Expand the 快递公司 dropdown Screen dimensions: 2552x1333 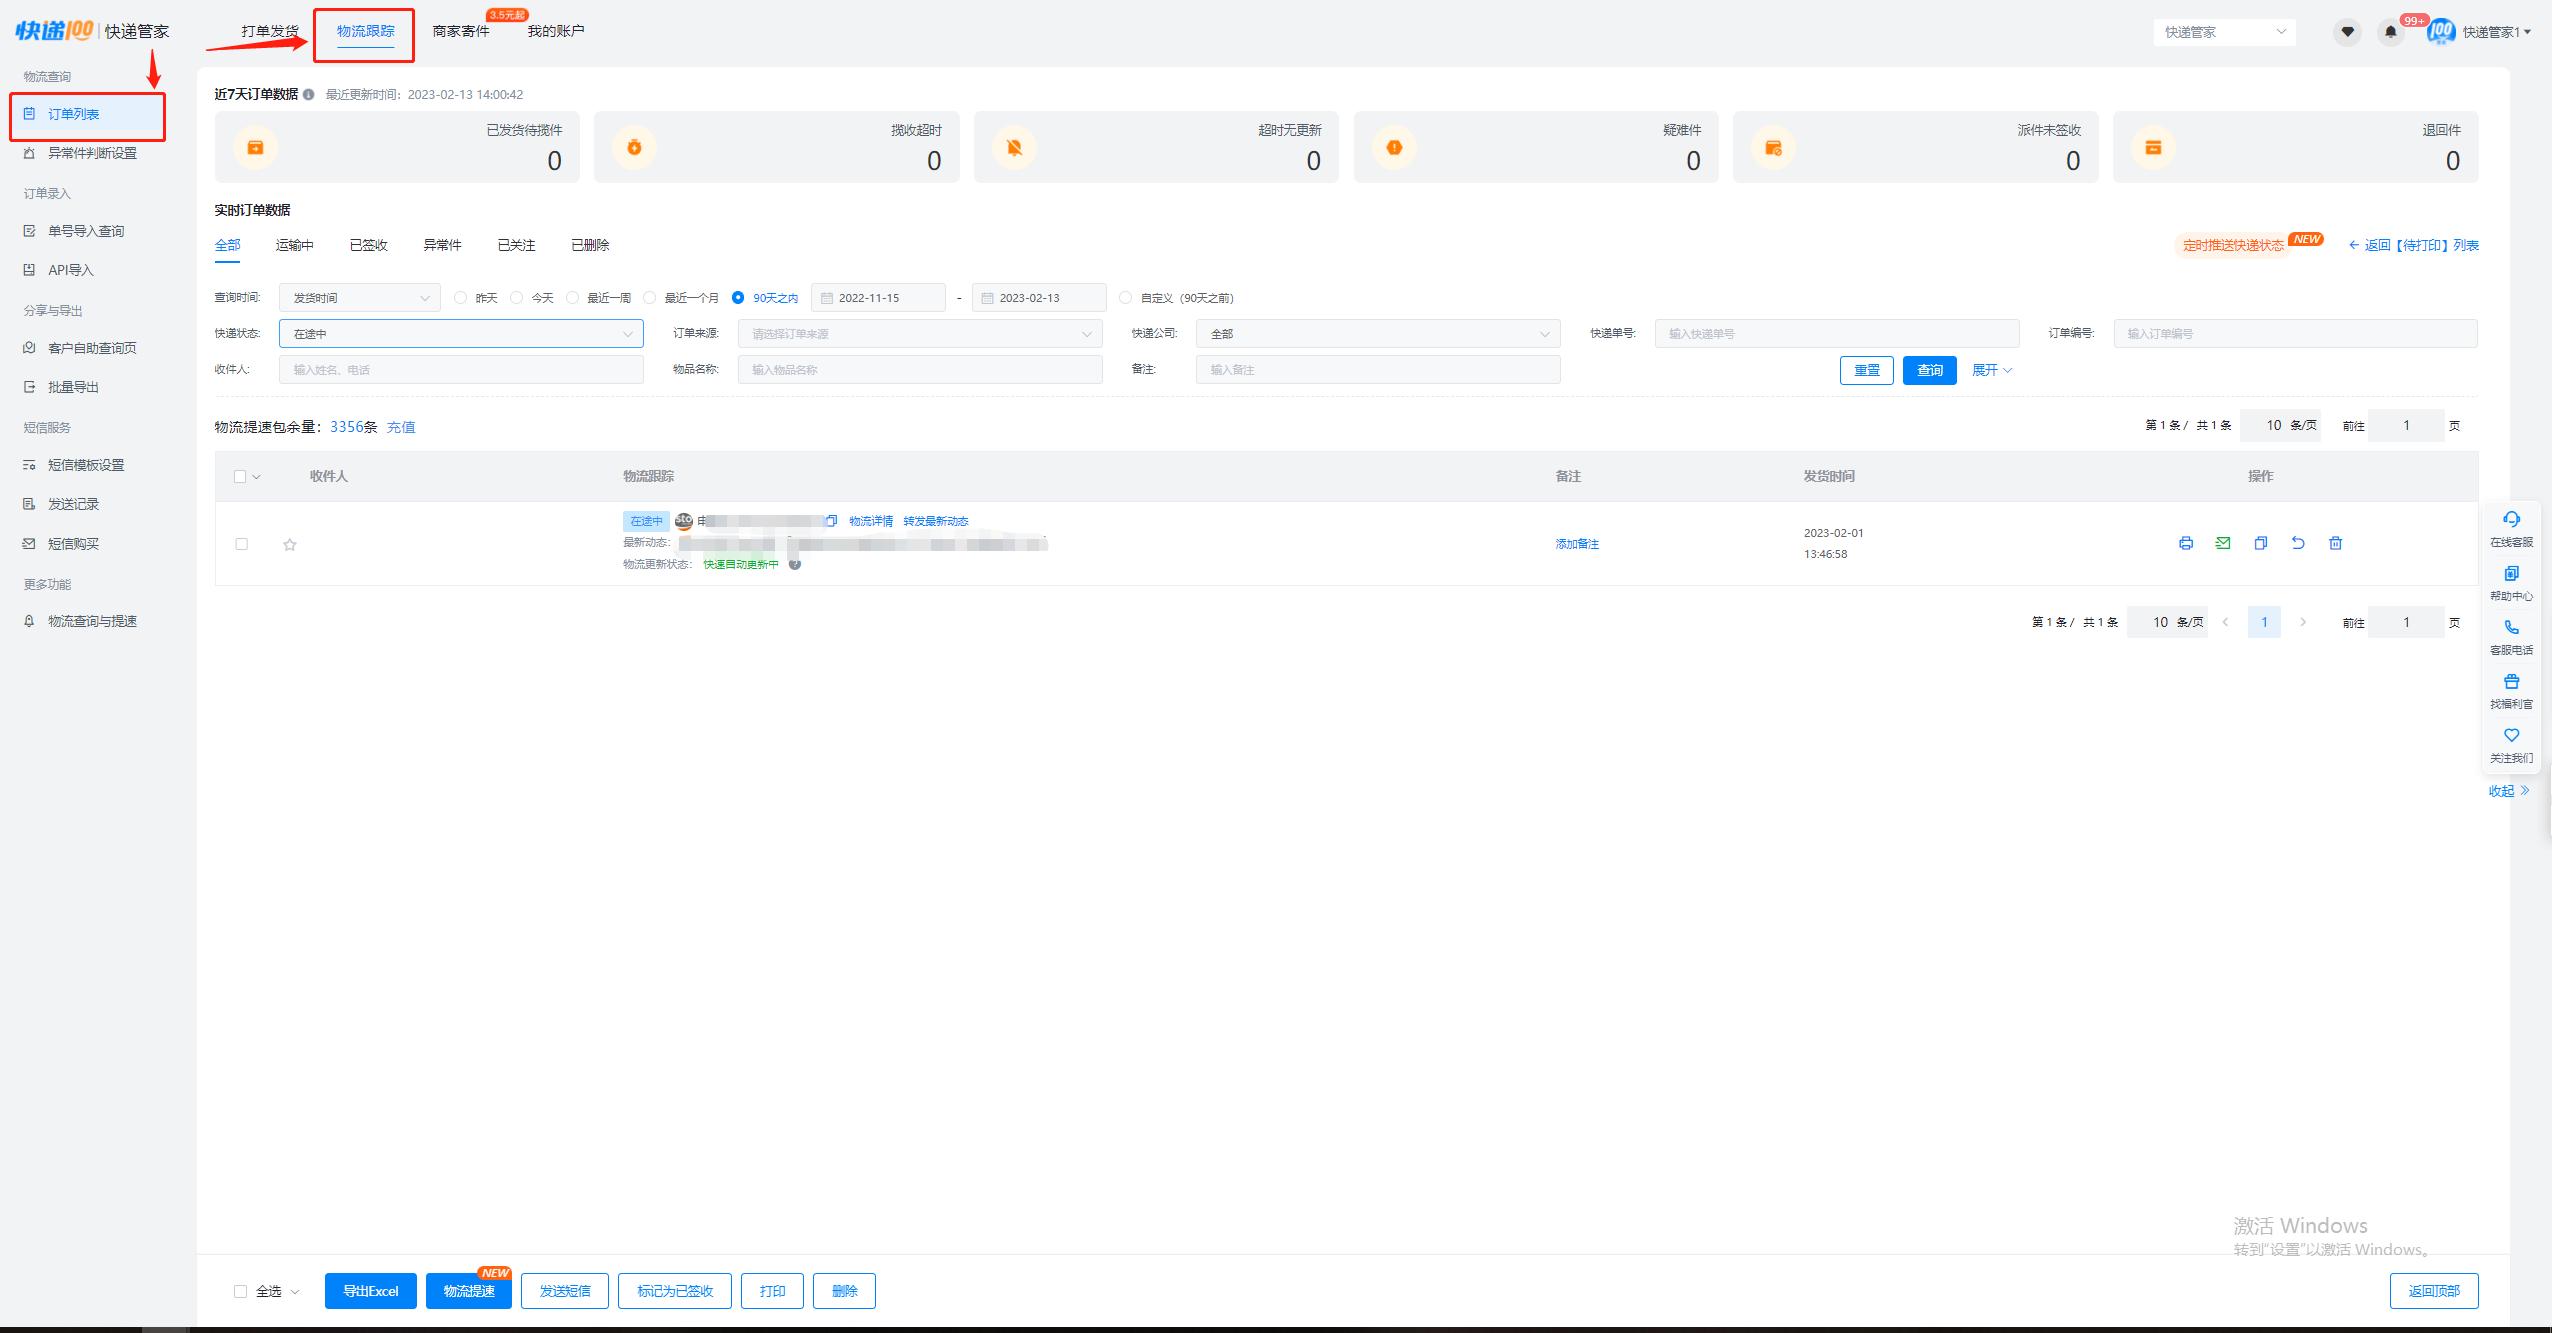1377,334
